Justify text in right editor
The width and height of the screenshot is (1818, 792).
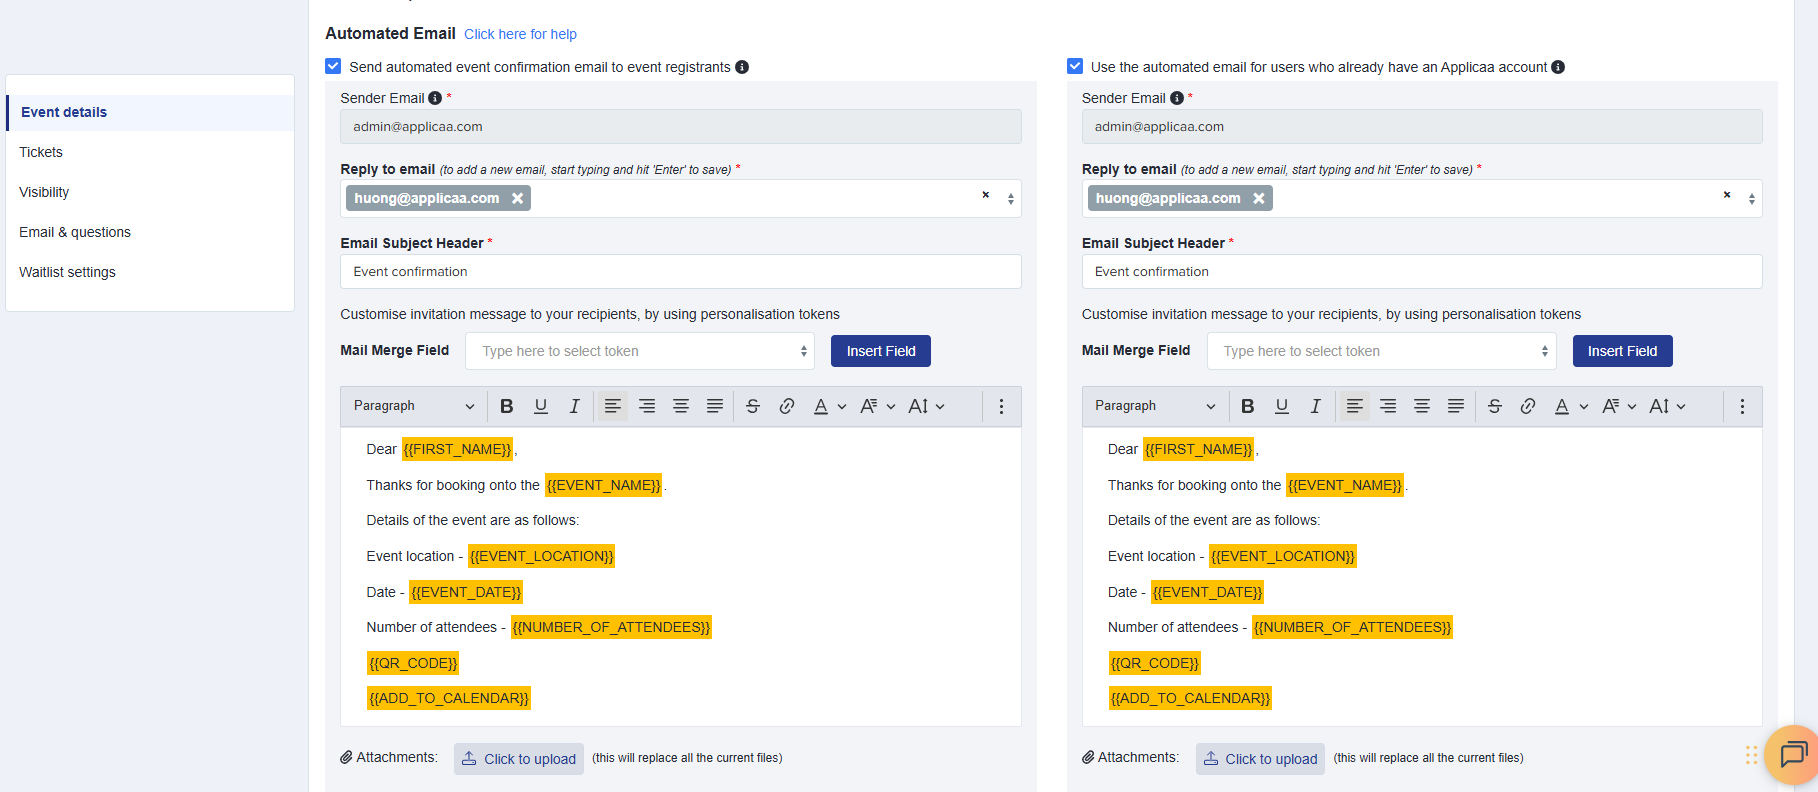click(1456, 406)
